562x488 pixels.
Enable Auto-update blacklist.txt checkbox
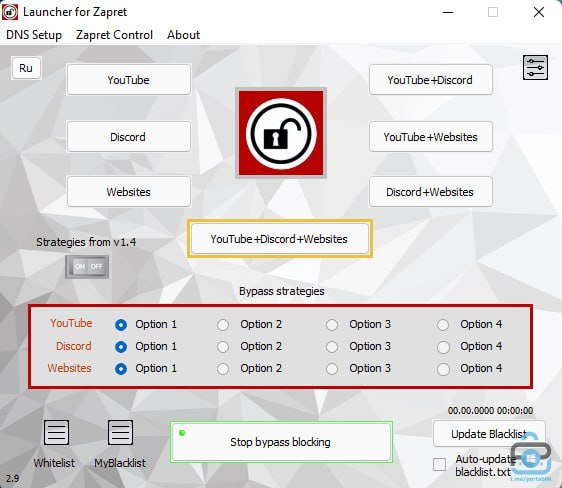439,464
